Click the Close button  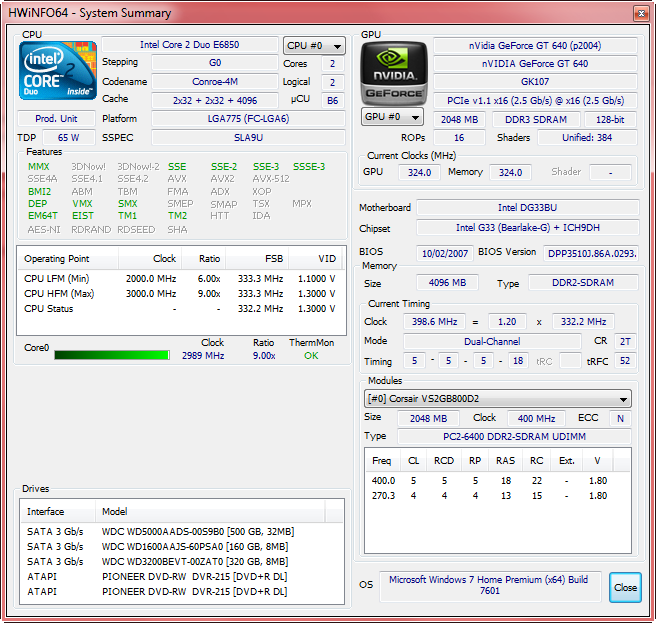click(x=625, y=587)
